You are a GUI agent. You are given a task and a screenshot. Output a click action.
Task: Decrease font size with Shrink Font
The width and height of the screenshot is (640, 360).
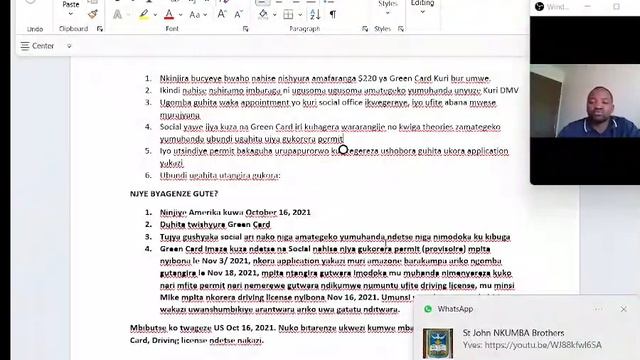pos(238,14)
